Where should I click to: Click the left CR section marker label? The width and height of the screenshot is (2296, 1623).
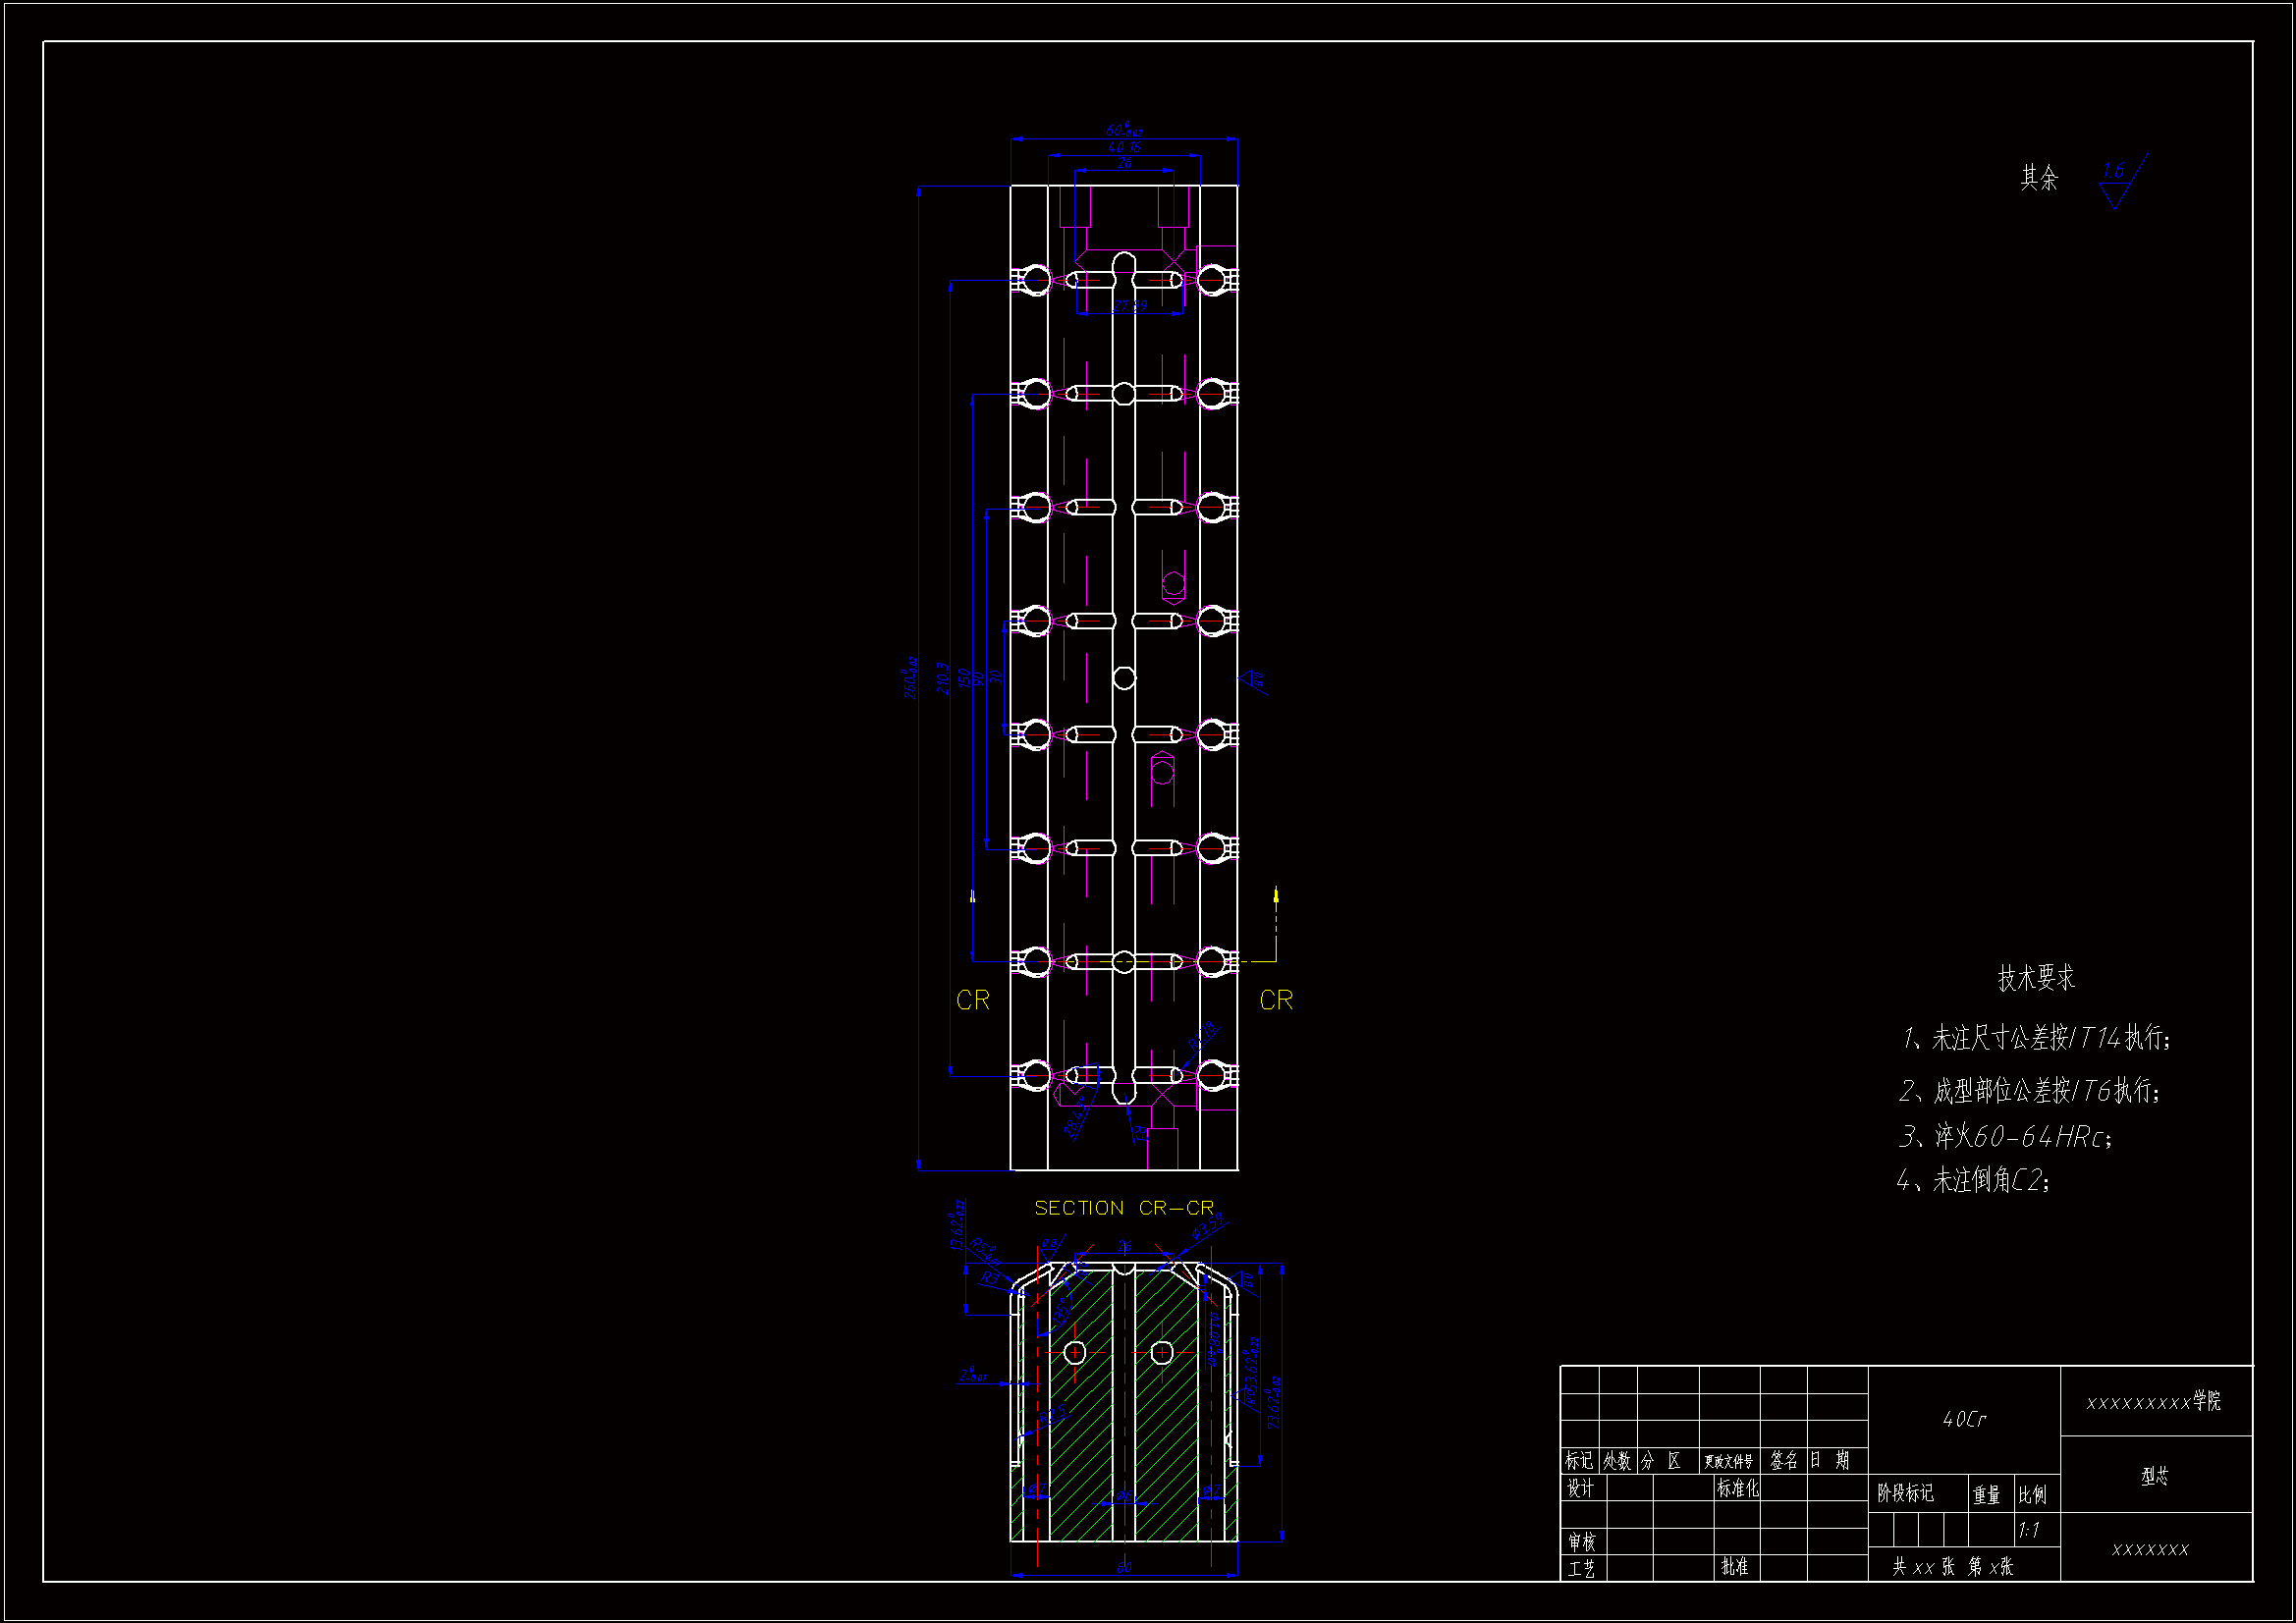coord(972,1000)
